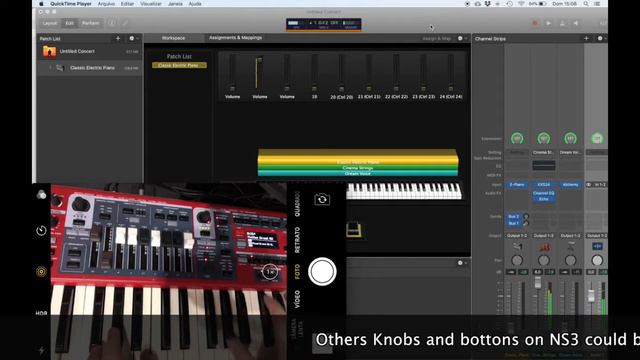The height and width of the screenshot is (360, 640).
Task: Click the red record button in toolbar
Action: 535,23
